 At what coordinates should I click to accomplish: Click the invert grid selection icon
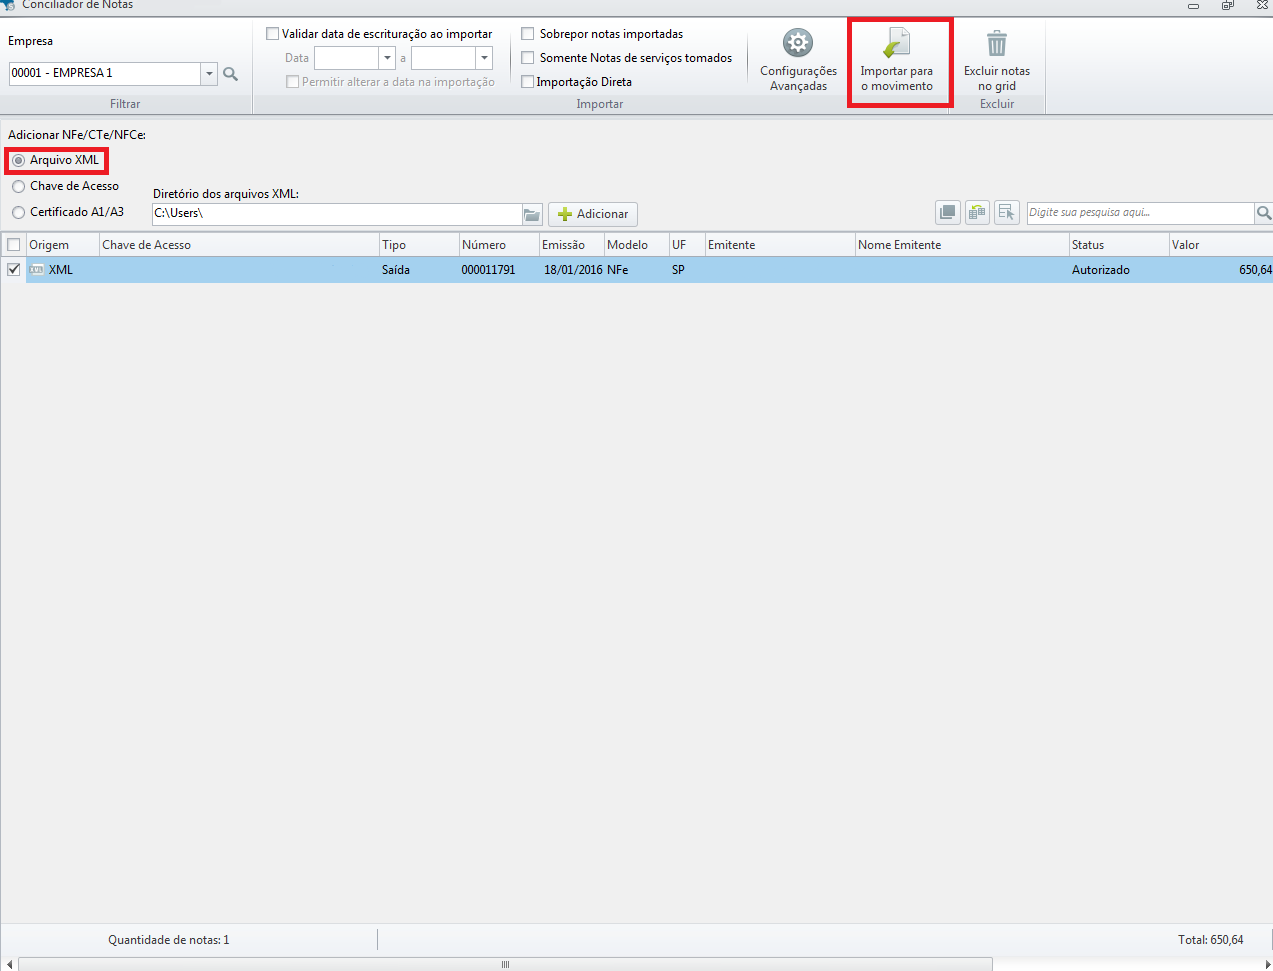tap(976, 212)
